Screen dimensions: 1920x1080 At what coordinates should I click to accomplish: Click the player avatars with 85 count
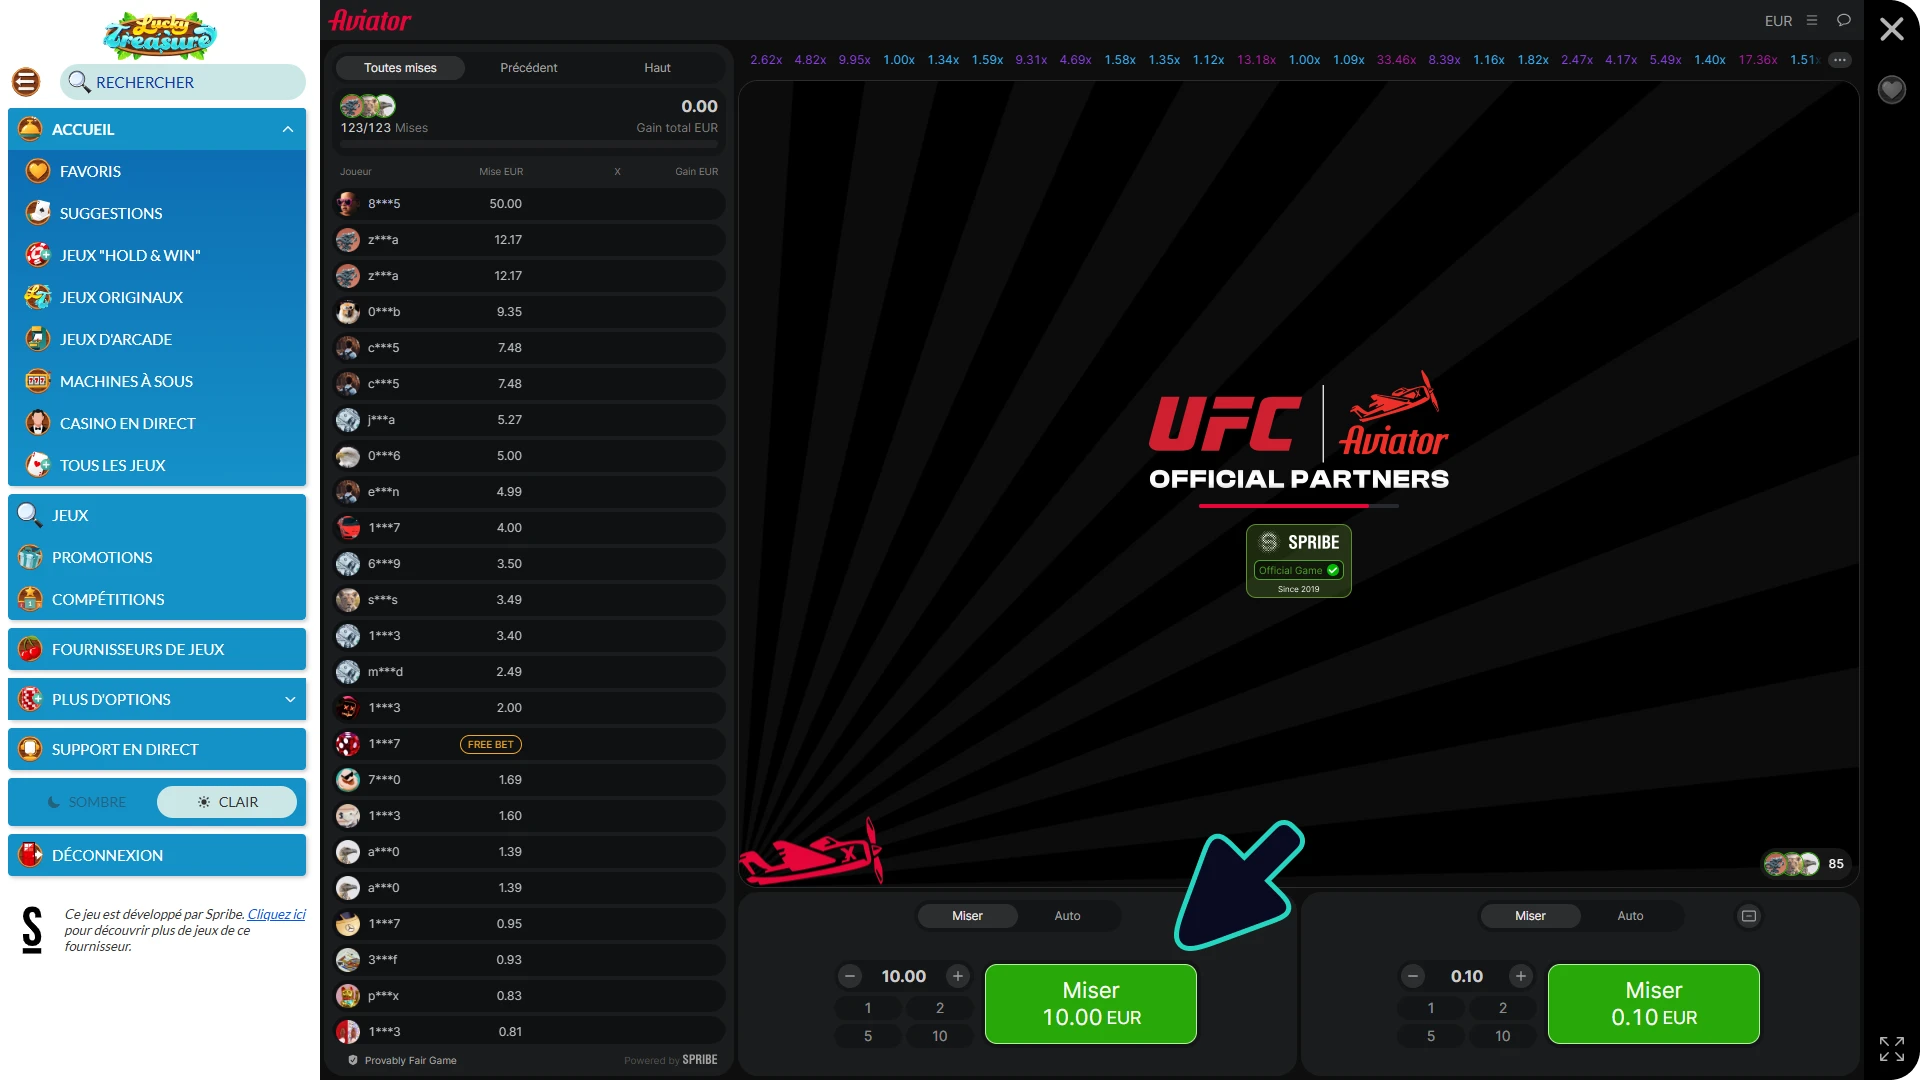tap(1804, 864)
